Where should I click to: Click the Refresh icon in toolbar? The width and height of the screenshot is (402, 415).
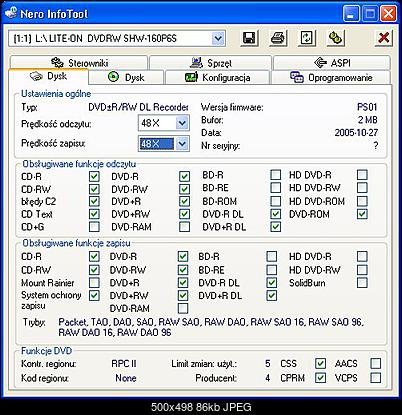tap(307, 38)
